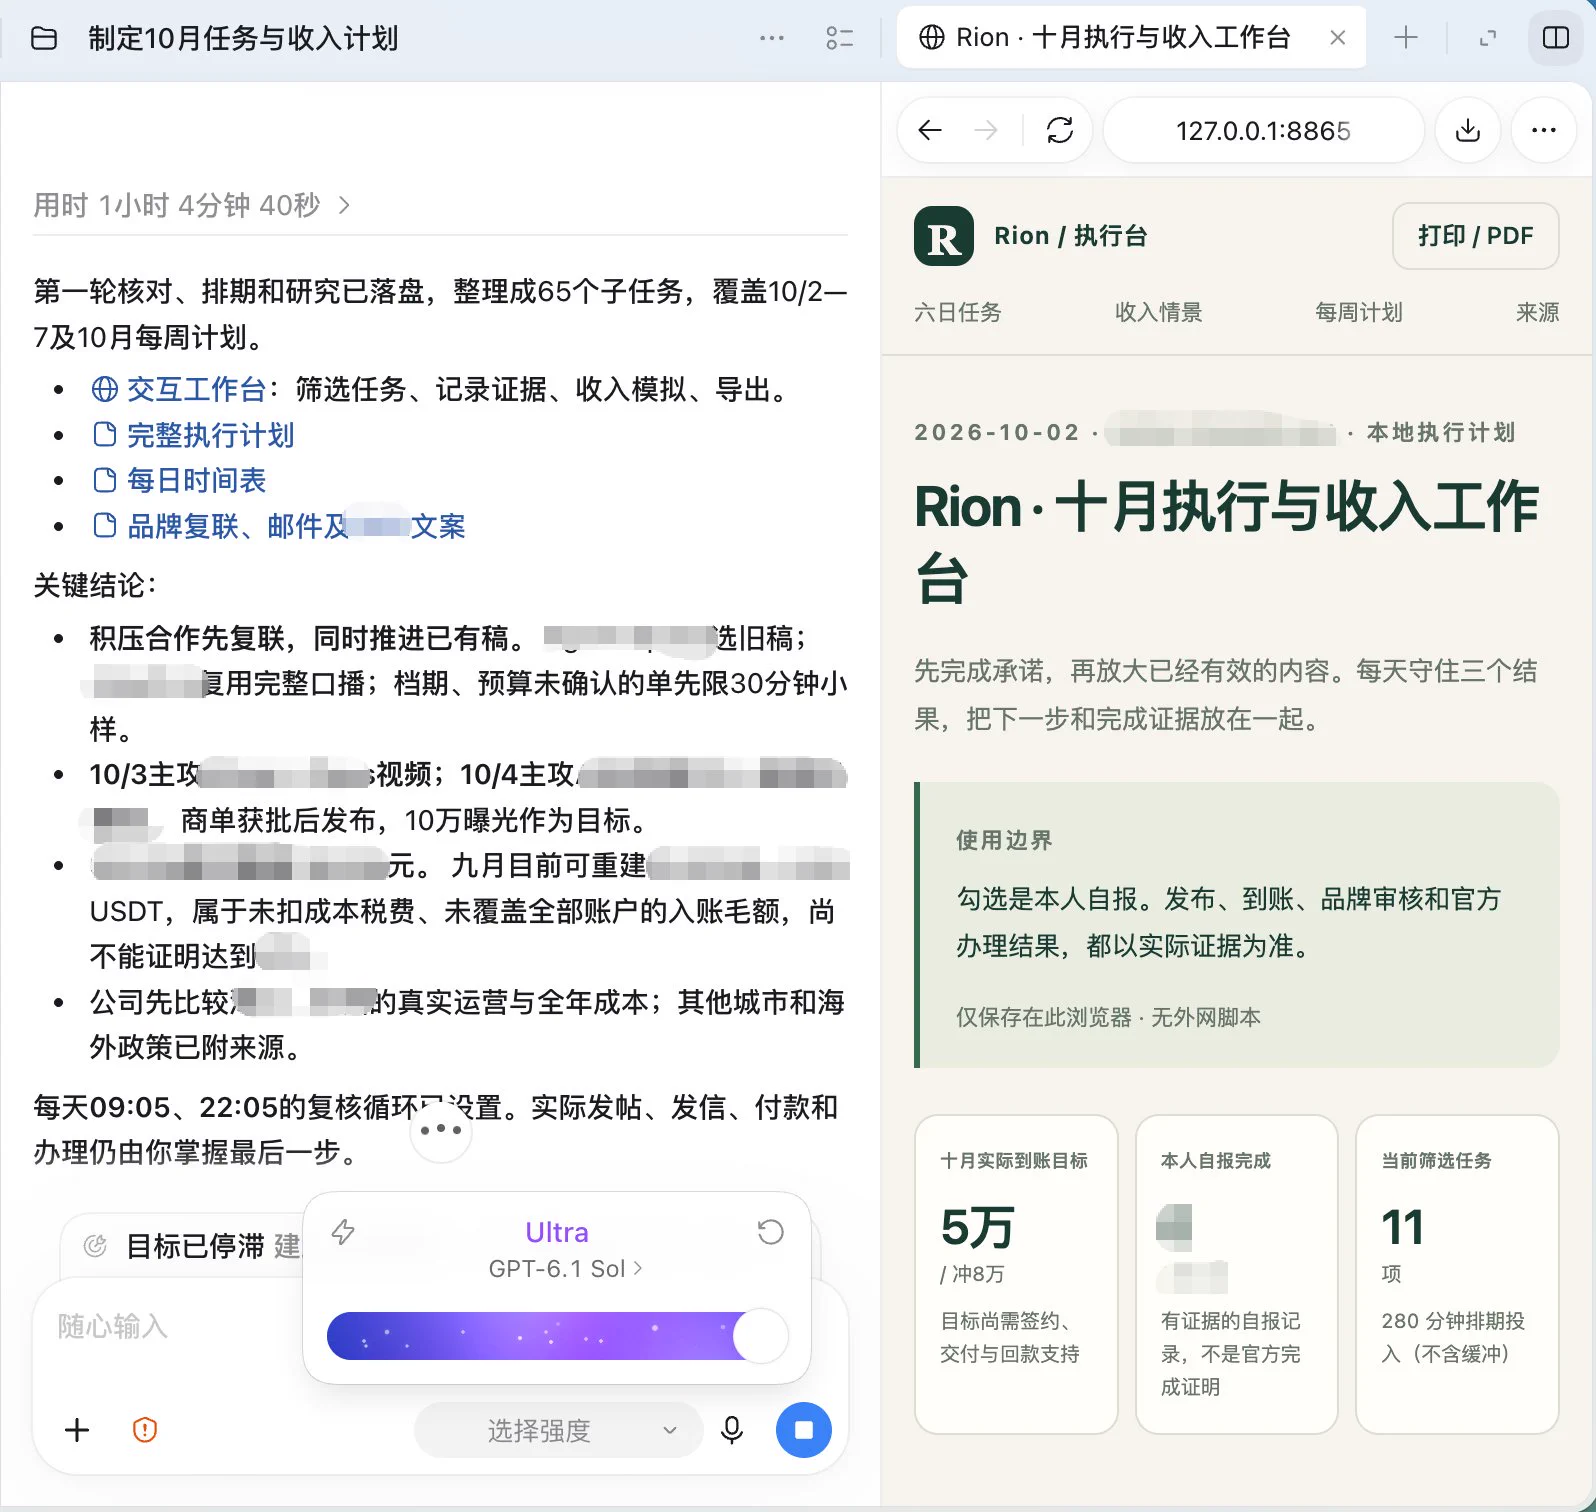Close the Rion browser tab
The image size is (1596, 1512).
(1337, 38)
